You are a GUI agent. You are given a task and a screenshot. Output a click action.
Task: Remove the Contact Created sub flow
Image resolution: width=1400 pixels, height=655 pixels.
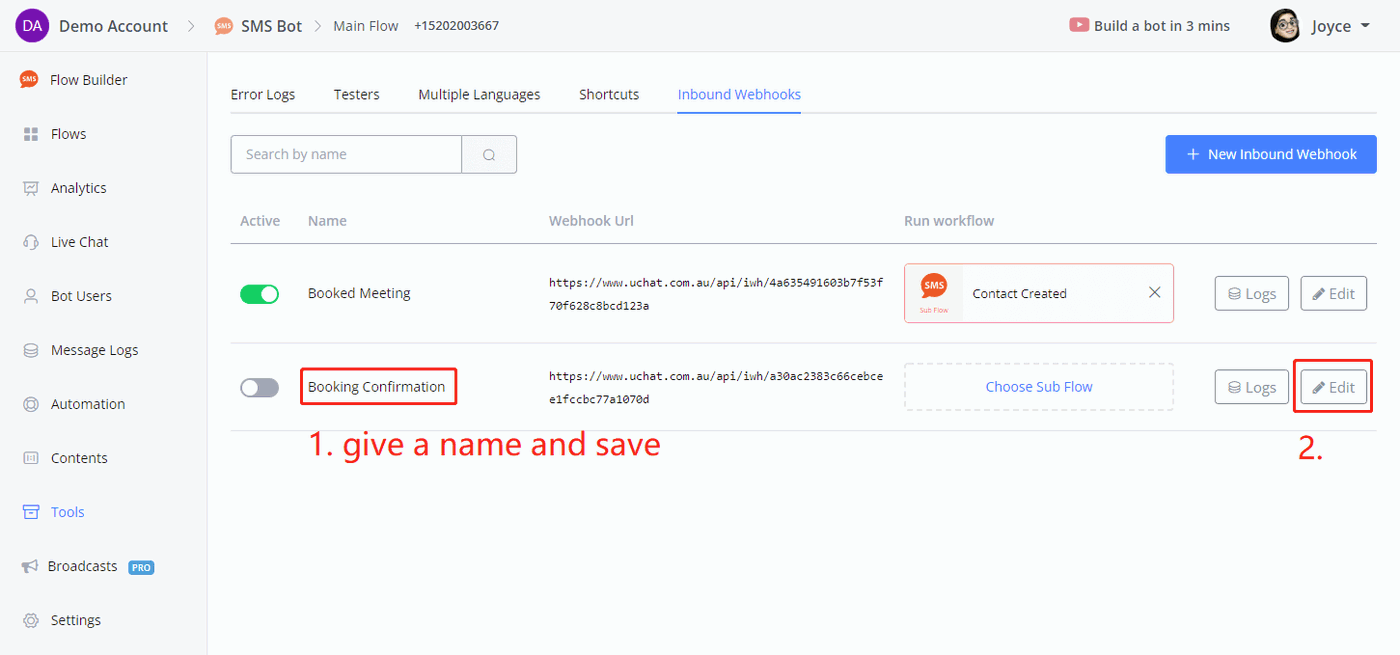[1154, 293]
